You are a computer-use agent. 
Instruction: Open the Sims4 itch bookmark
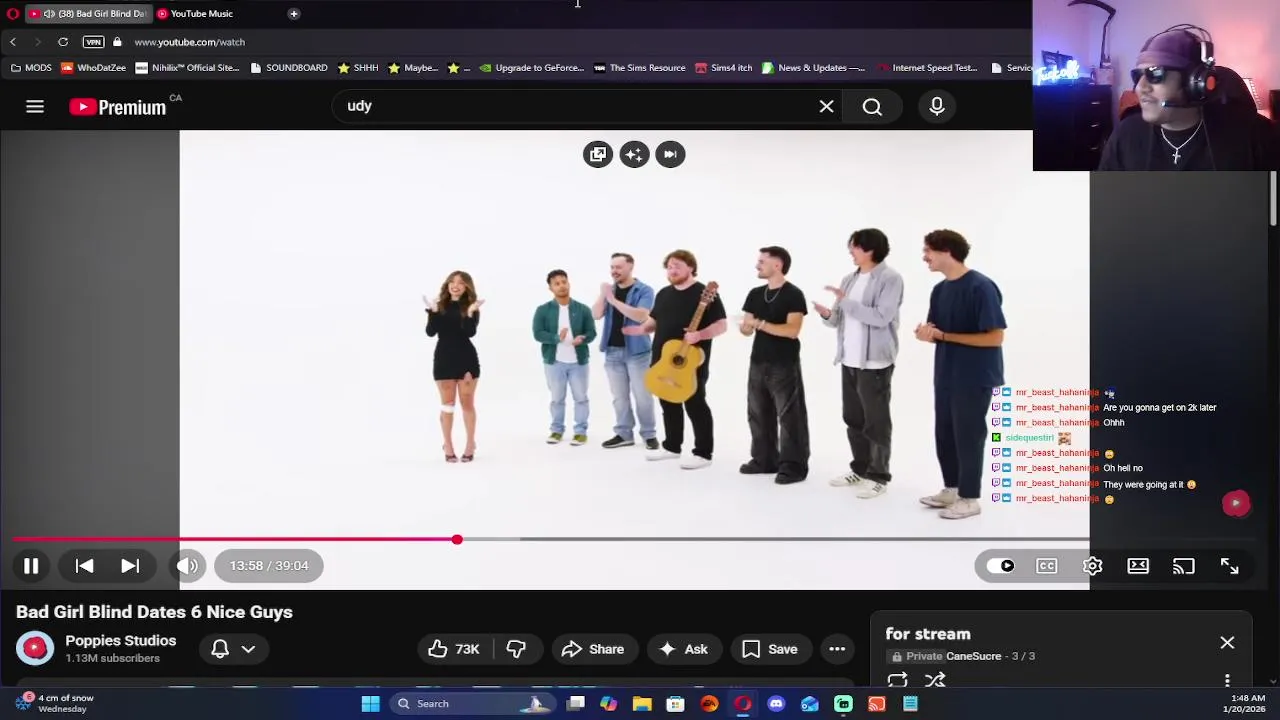tap(723, 68)
